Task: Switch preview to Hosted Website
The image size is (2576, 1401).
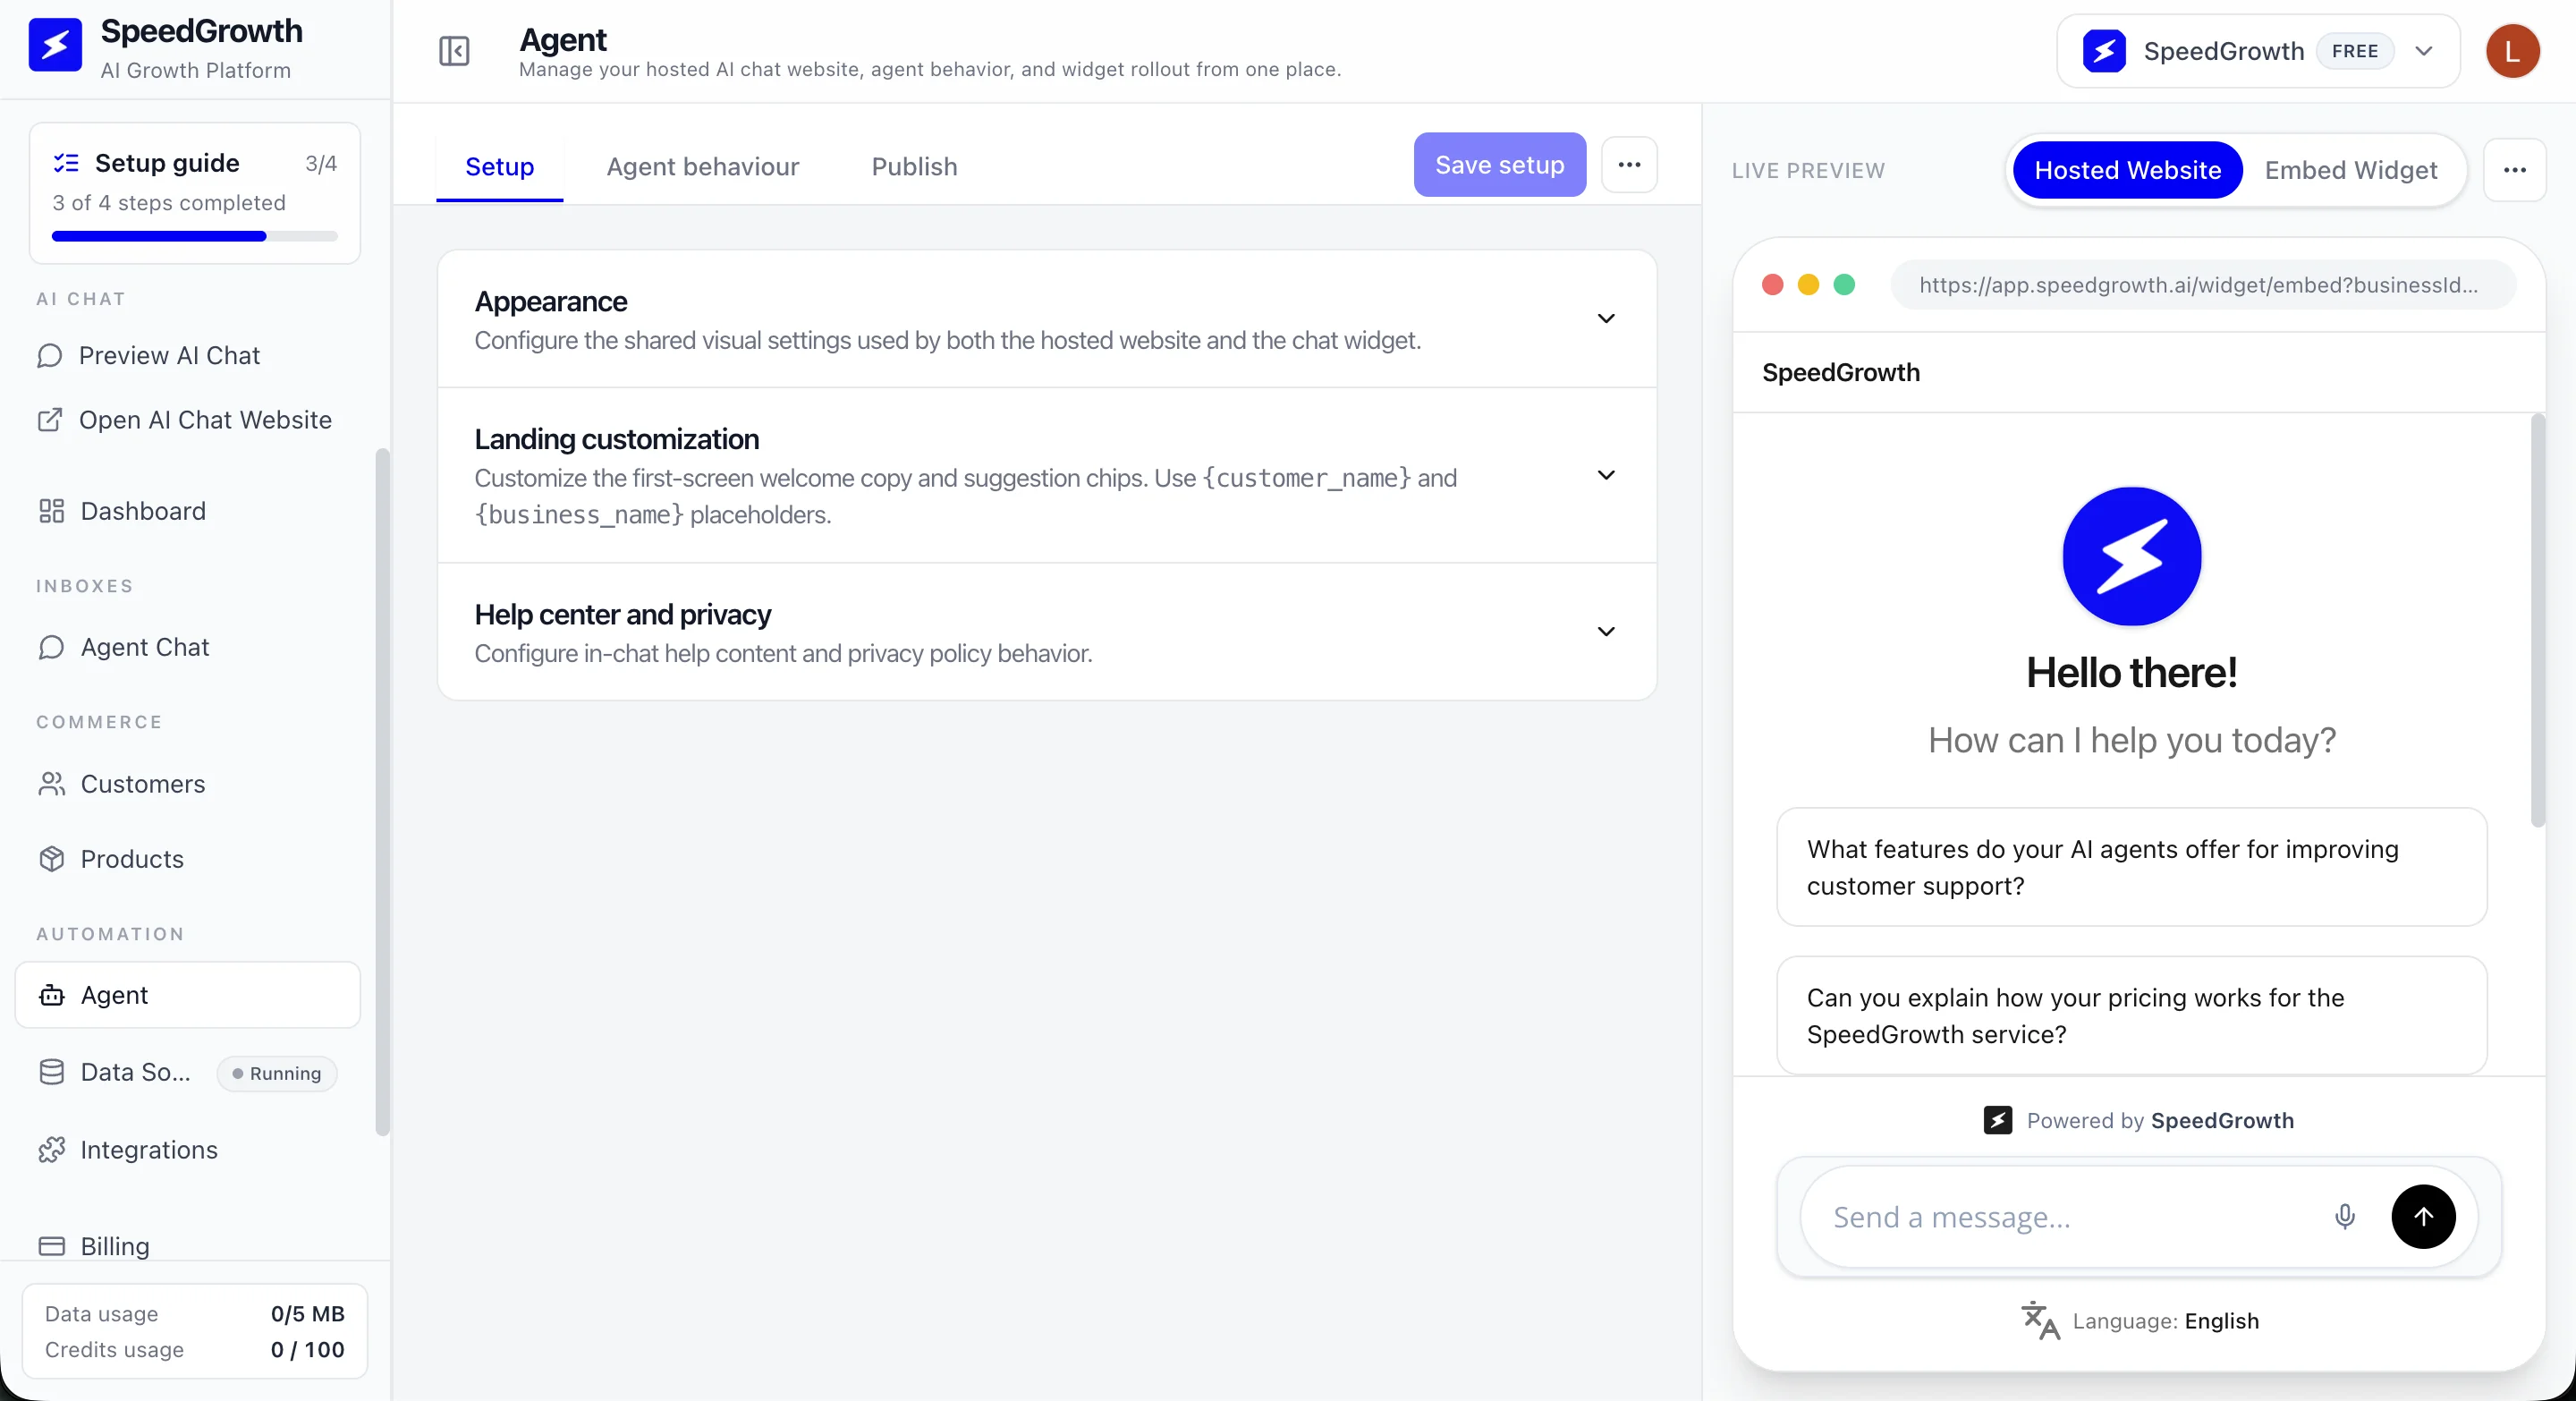Action: [2127, 170]
